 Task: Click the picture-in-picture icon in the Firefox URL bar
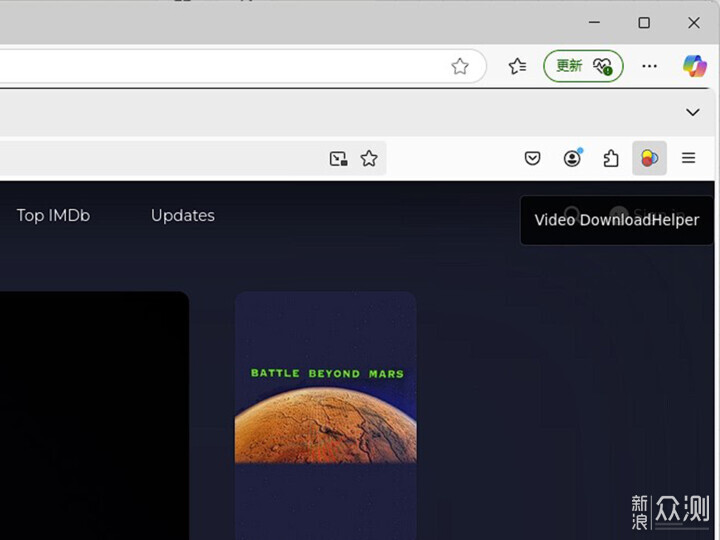[338, 158]
